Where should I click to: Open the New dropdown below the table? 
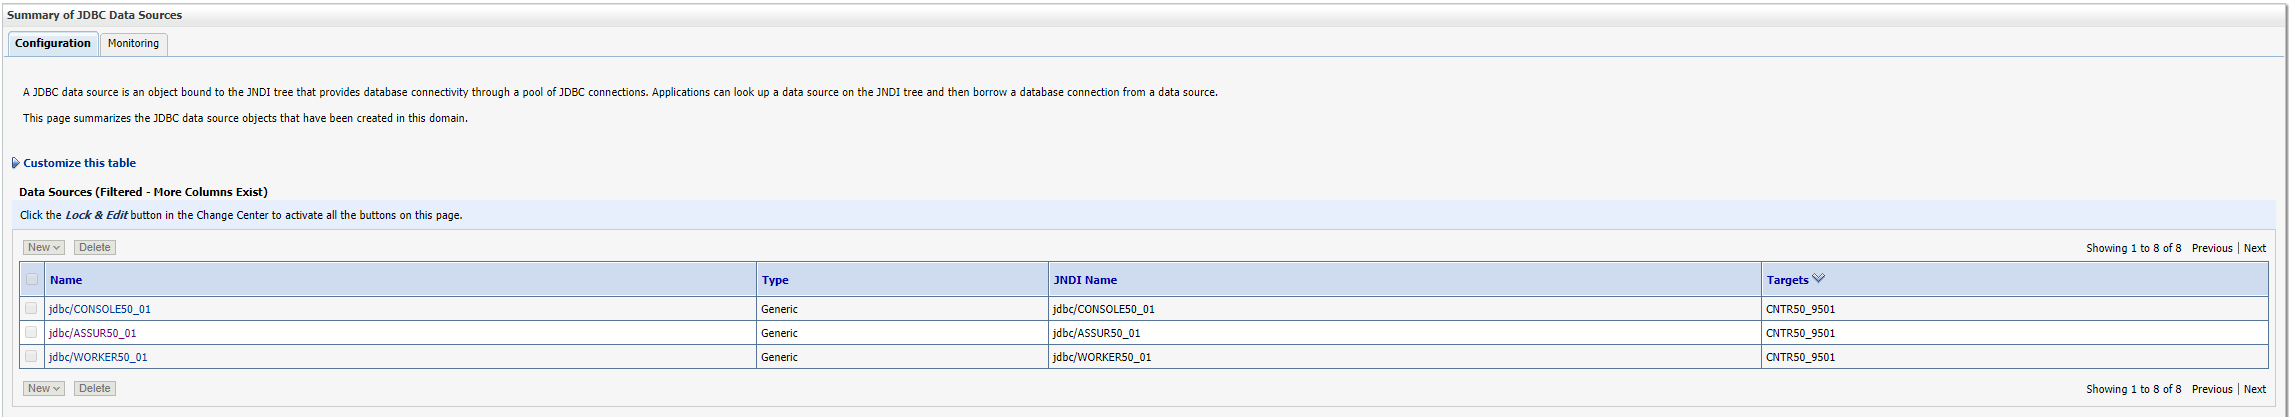pyautogui.click(x=44, y=389)
